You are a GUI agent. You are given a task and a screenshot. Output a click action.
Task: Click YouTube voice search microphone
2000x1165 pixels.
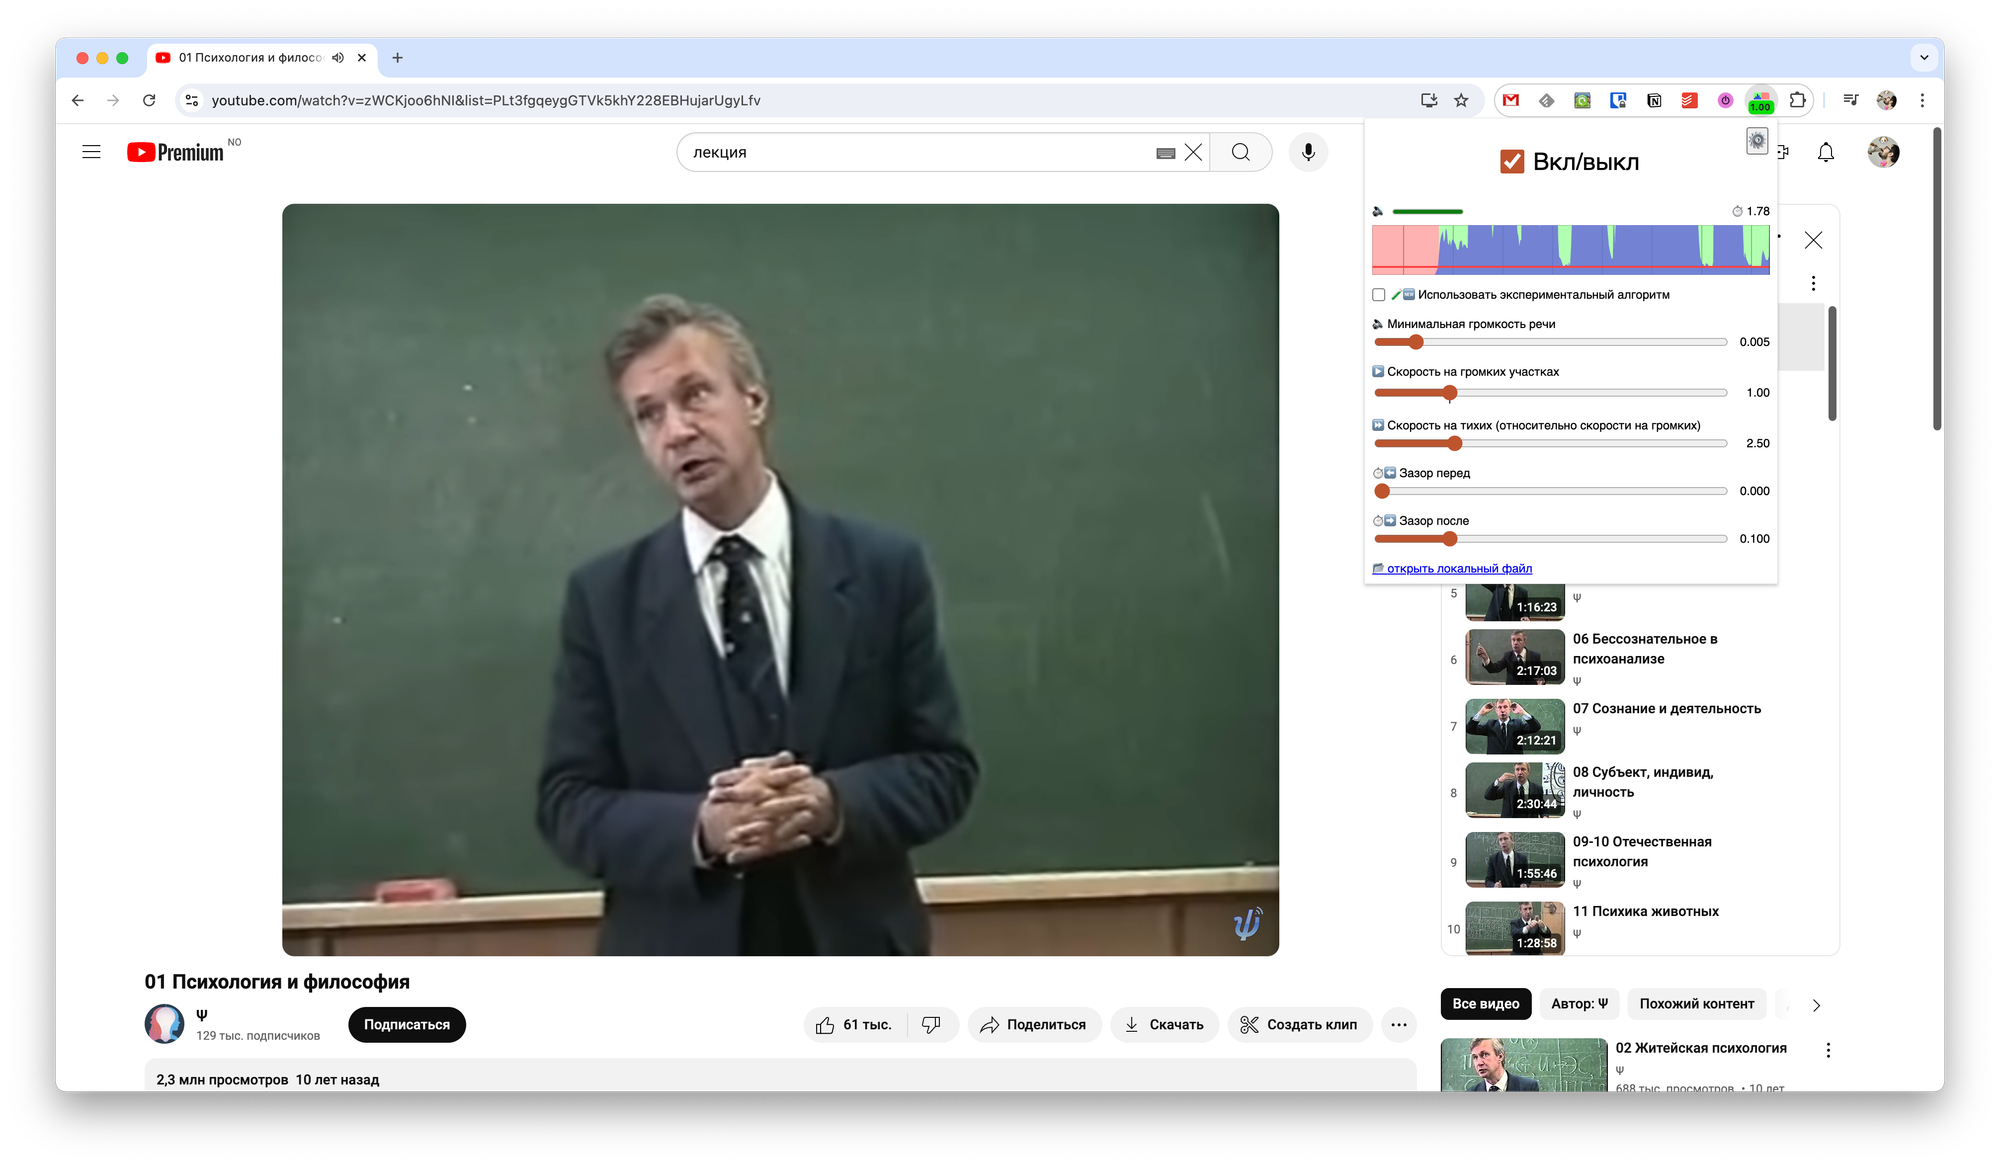pos(1308,152)
